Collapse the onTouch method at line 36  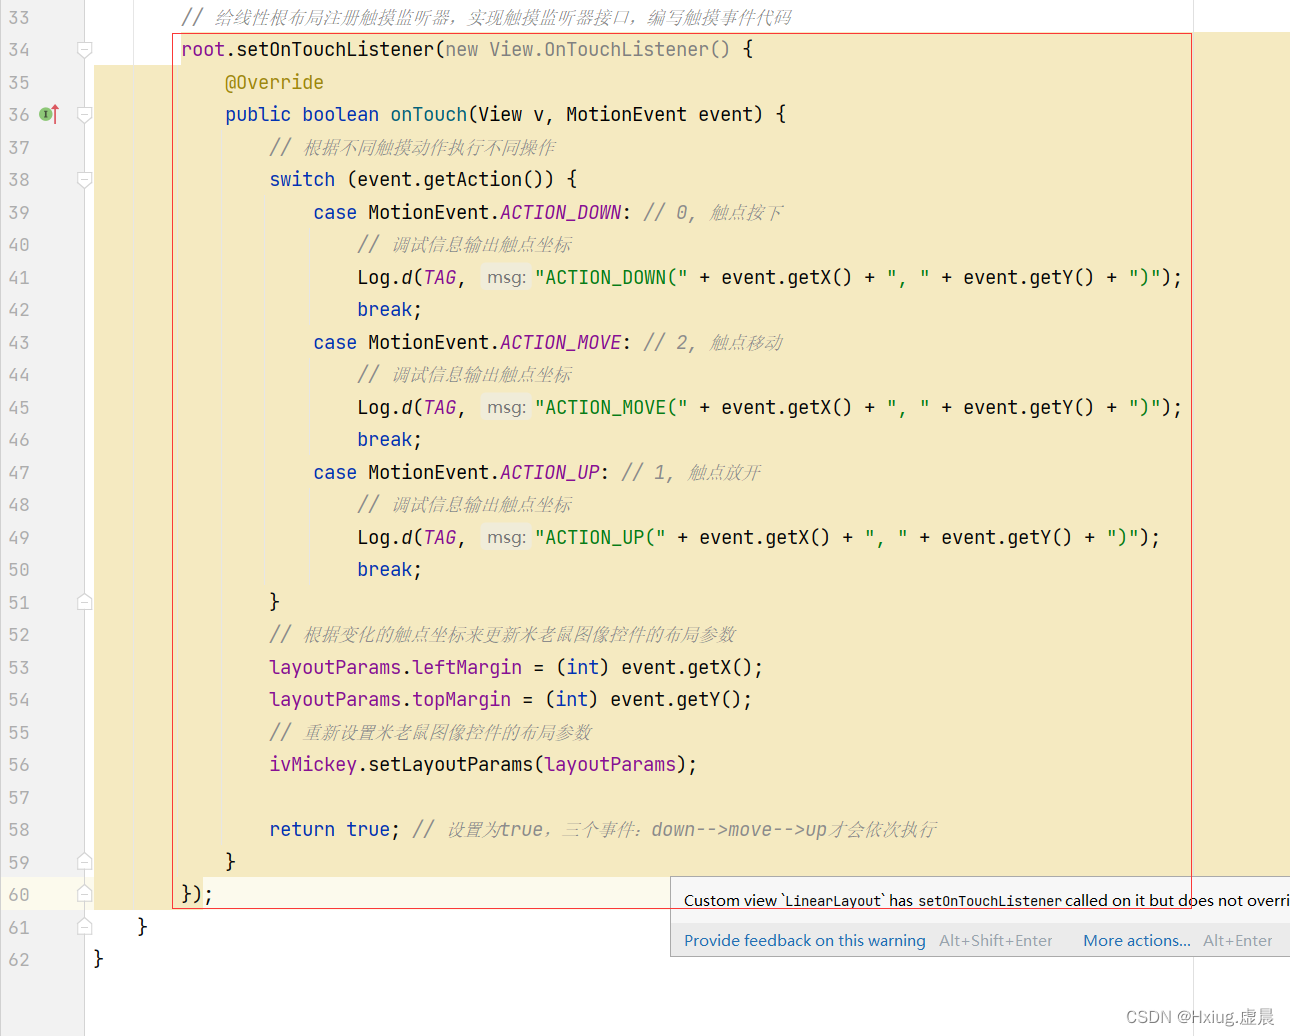[85, 115]
